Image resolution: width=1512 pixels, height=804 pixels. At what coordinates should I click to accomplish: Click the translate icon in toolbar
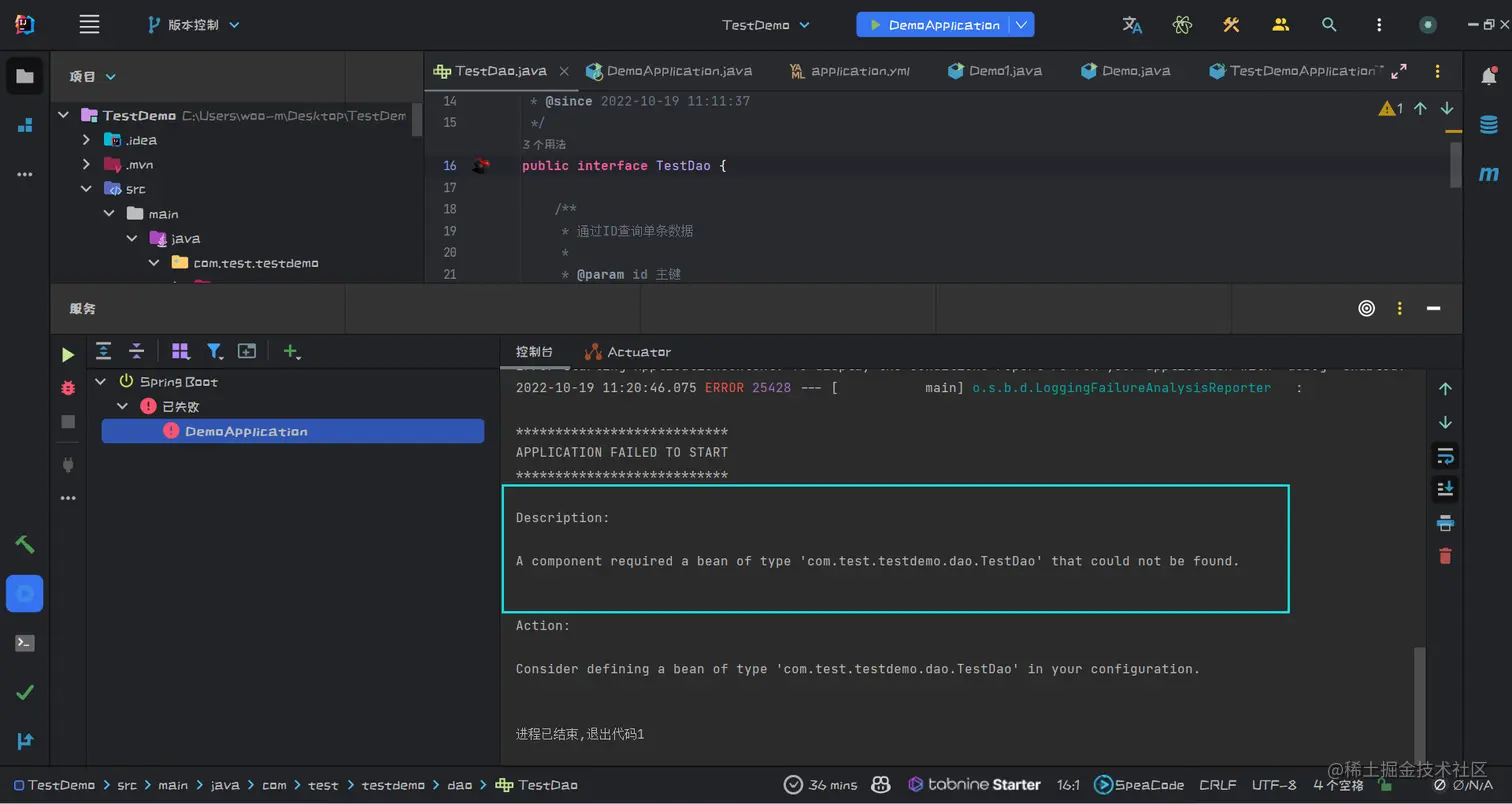click(x=1132, y=25)
